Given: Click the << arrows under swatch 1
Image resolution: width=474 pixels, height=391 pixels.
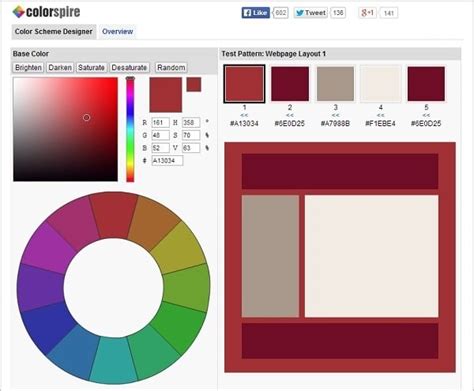Looking at the screenshot, I should 244,115.
